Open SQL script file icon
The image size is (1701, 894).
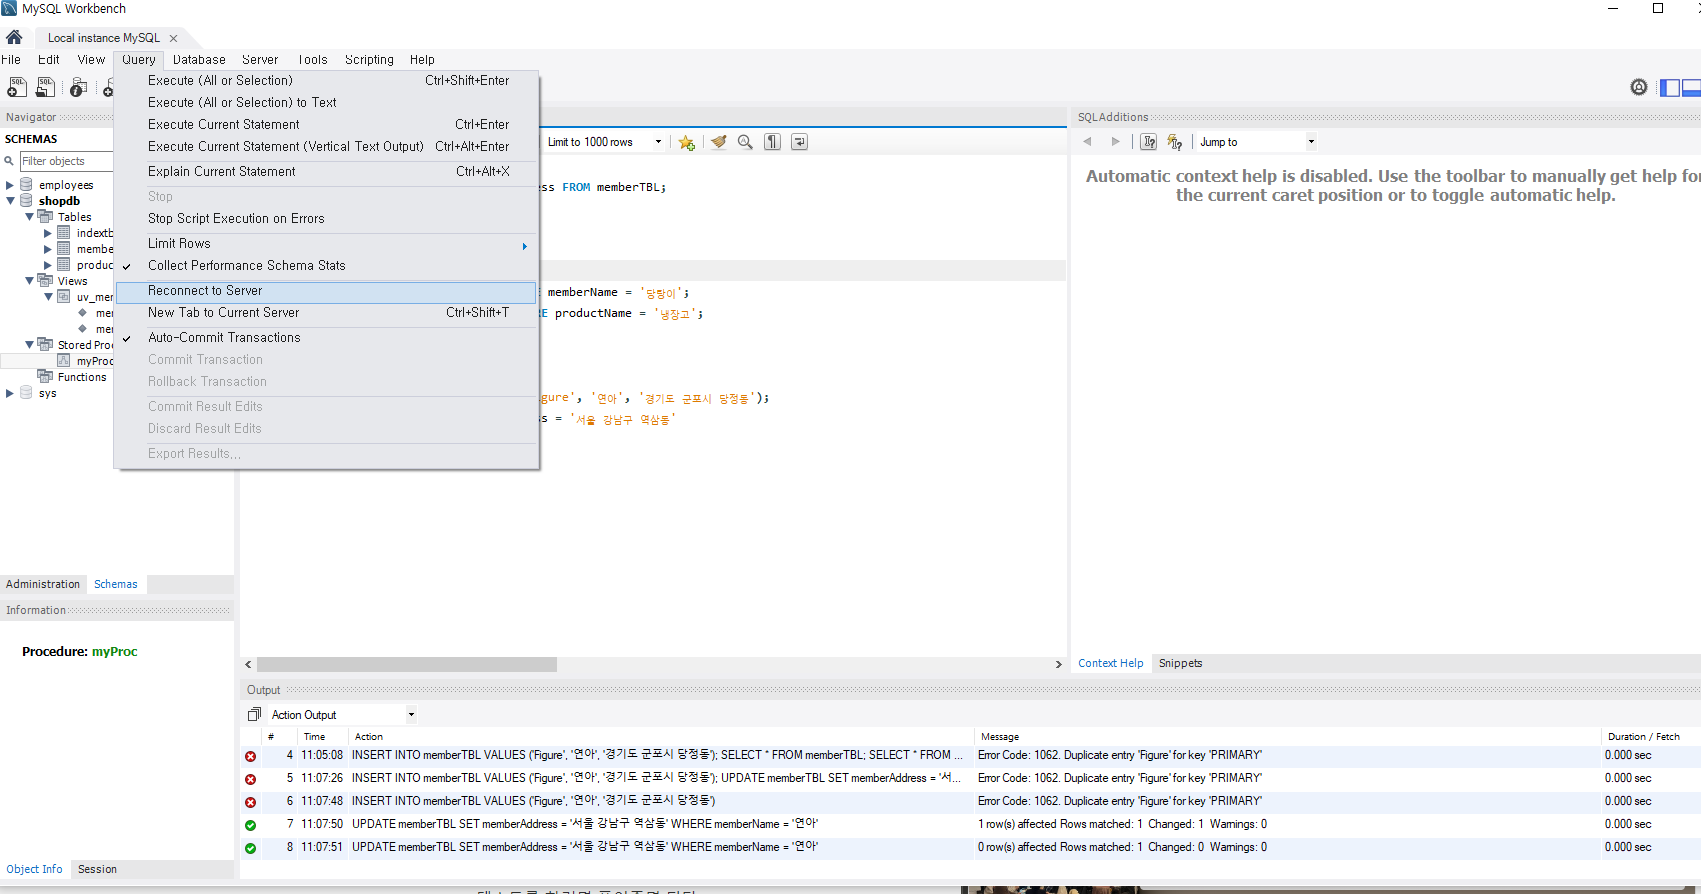click(45, 88)
